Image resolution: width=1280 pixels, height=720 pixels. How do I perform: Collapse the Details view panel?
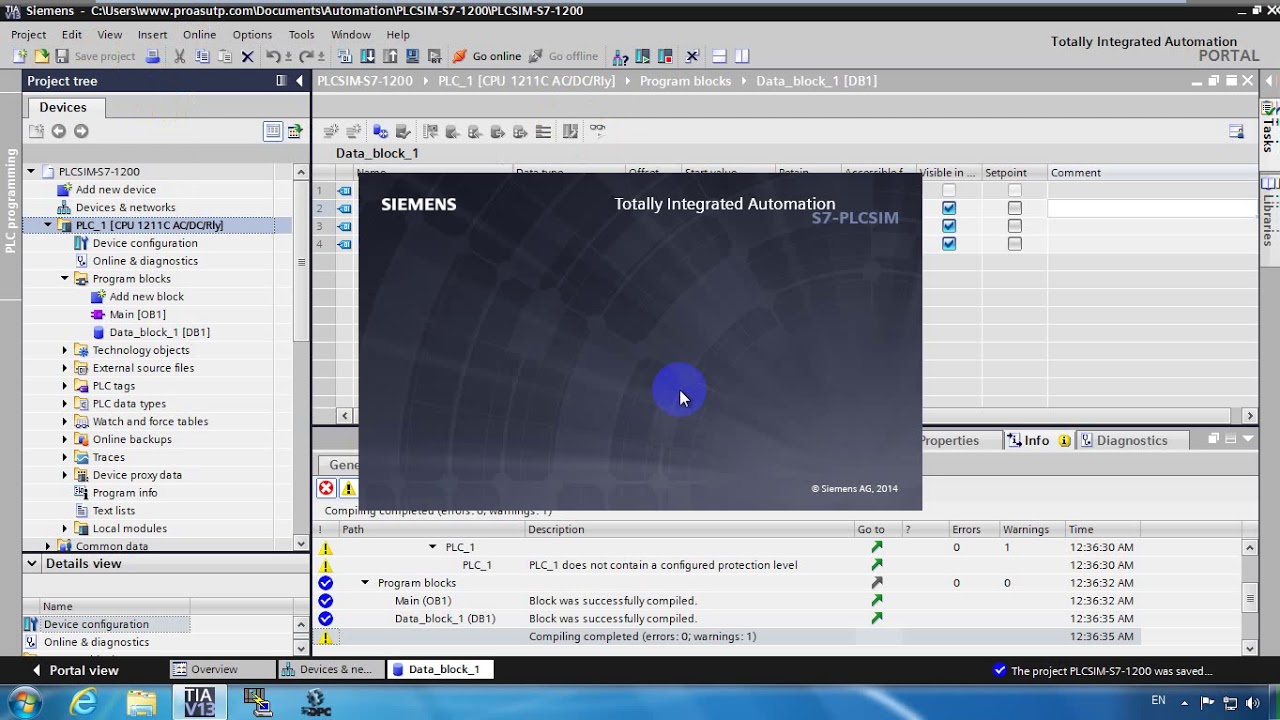pyautogui.click(x=32, y=564)
